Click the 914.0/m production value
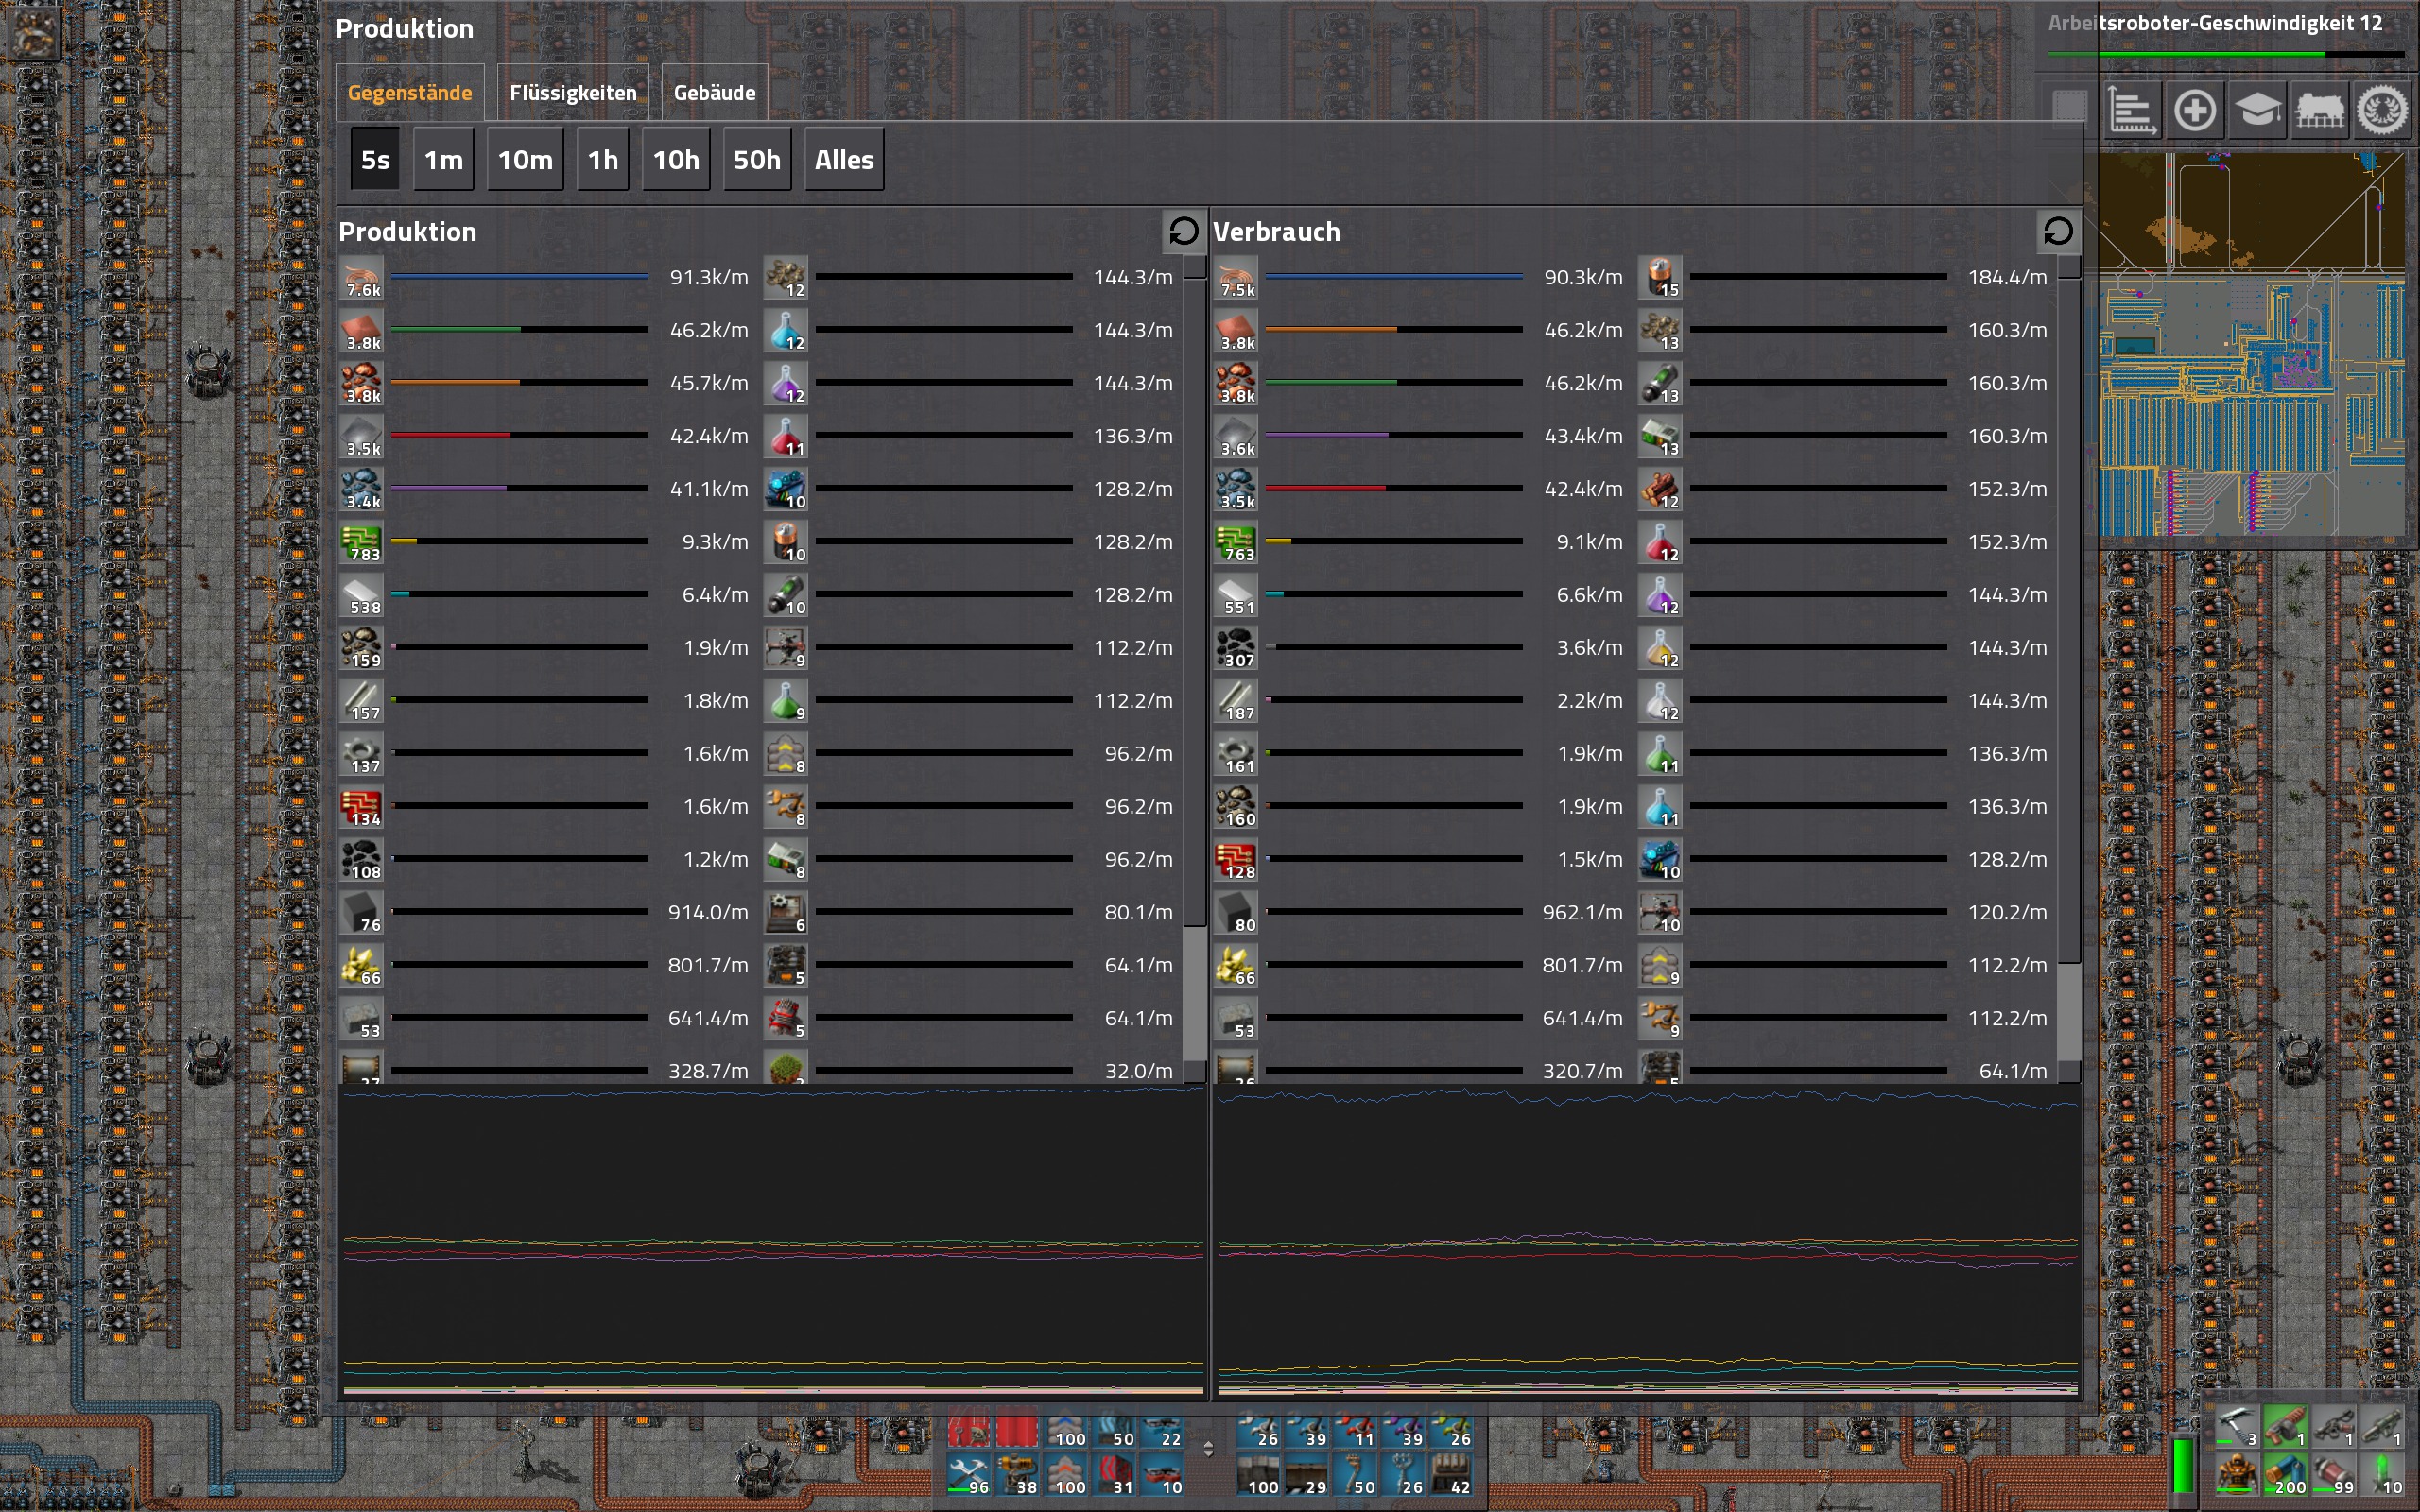The height and width of the screenshot is (1512, 2420). coord(708,912)
